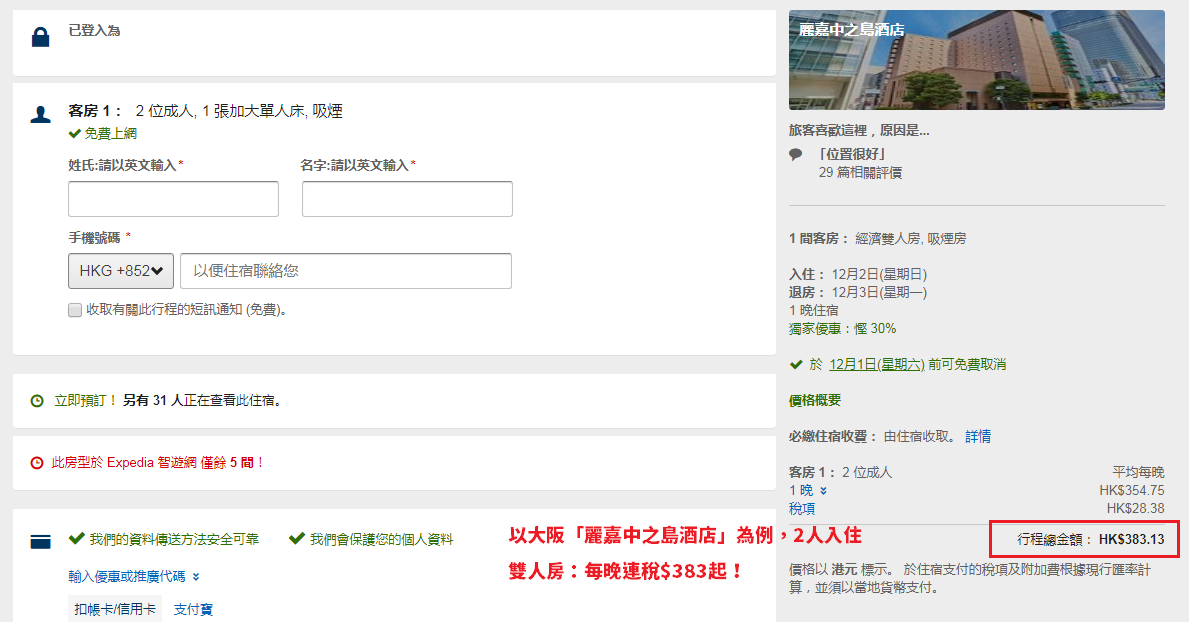
Task: Switch to the 扣帳卡/信用卡 tab
Action: coord(114,607)
